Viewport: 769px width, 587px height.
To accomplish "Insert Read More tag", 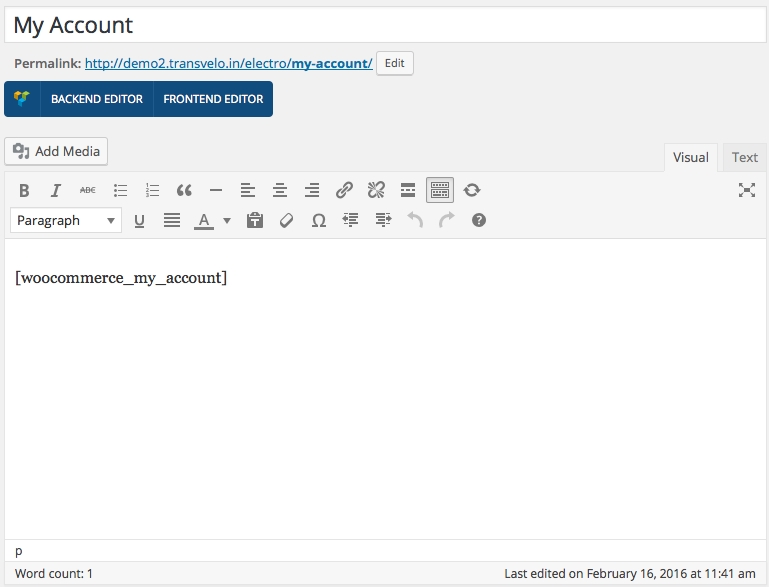I will tap(408, 190).
